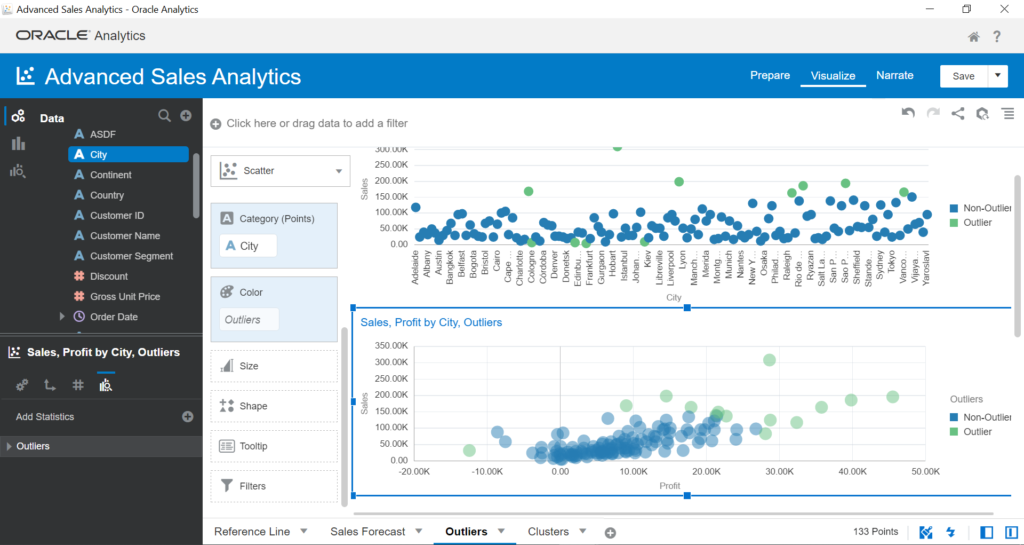This screenshot has height=545, width=1024.
Task: Open Axis properties tab icon
Action: 50,385
